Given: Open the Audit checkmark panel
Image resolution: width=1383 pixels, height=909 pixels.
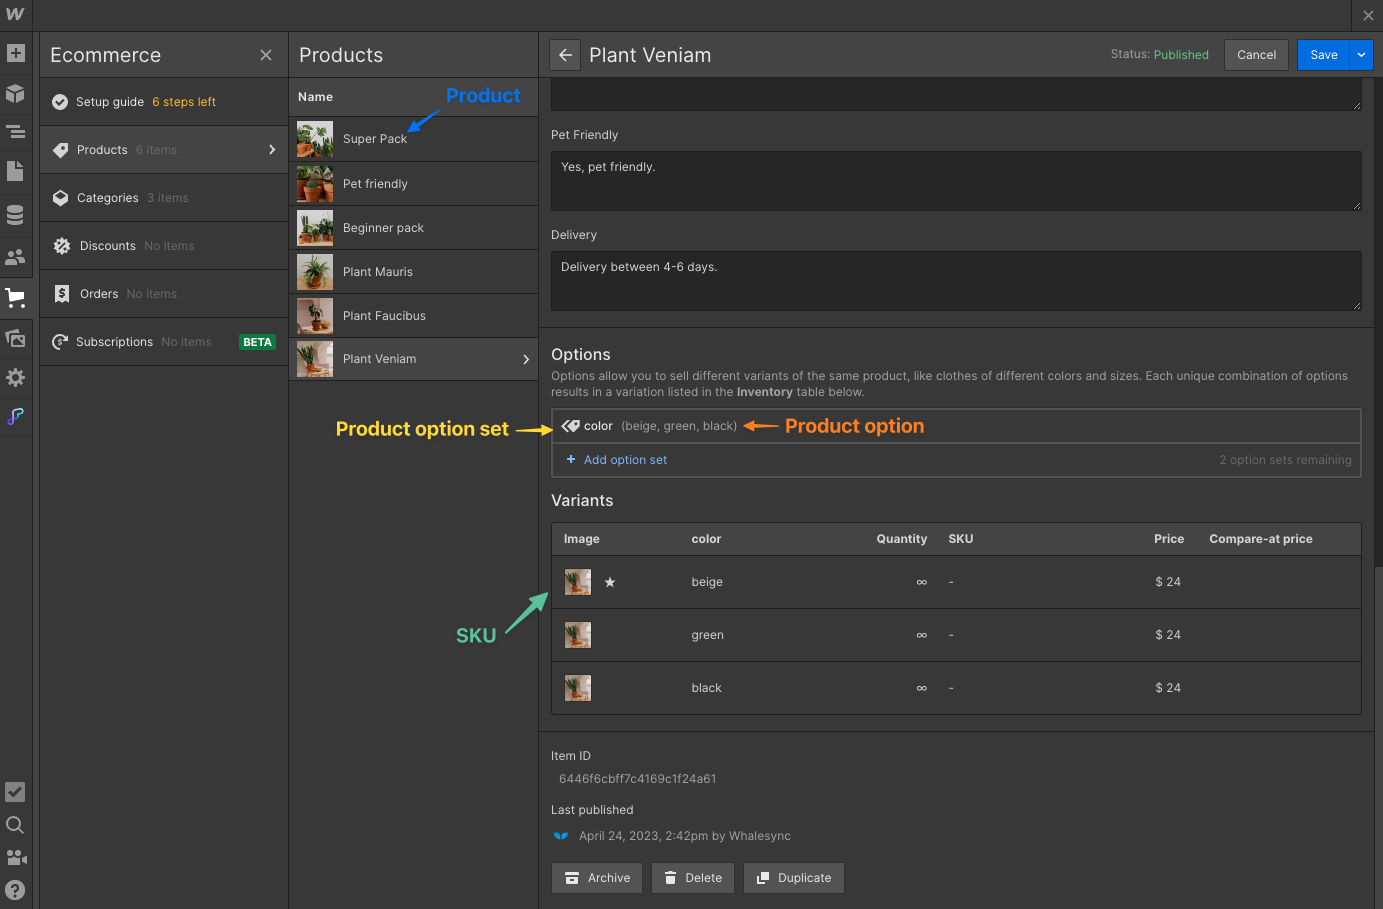Looking at the screenshot, I should (15, 792).
